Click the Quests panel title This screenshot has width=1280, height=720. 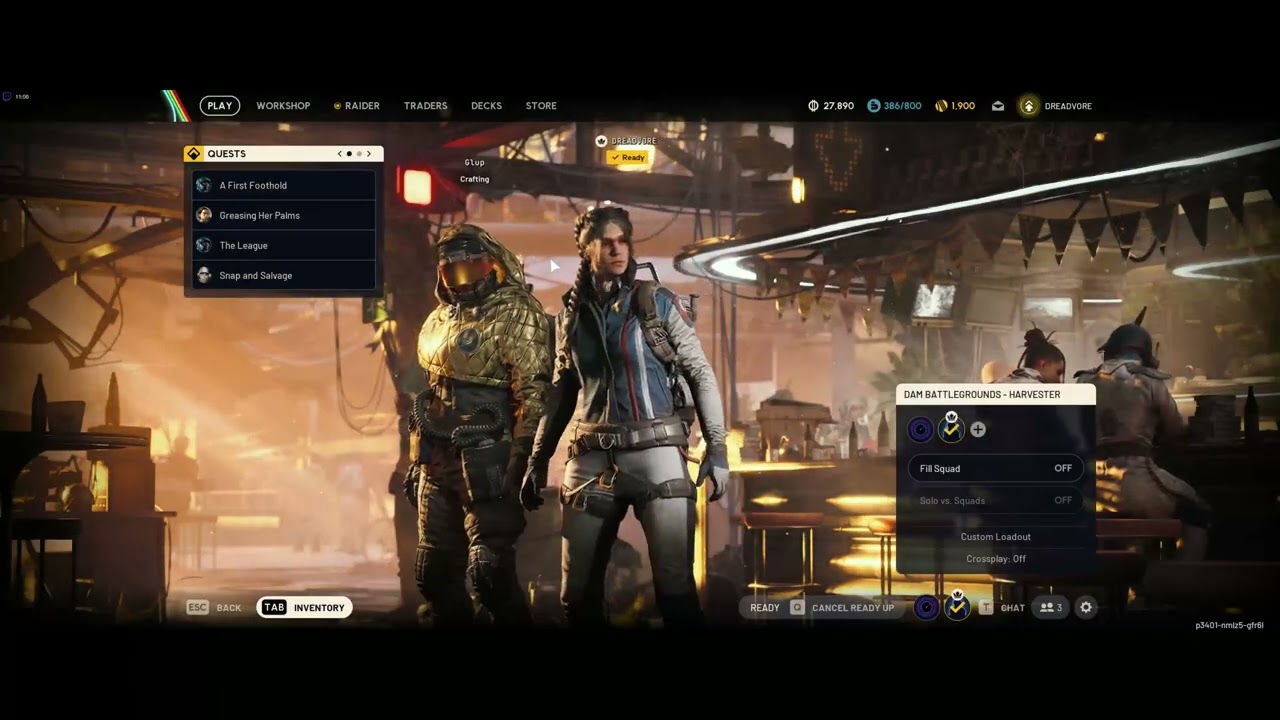(227, 154)
